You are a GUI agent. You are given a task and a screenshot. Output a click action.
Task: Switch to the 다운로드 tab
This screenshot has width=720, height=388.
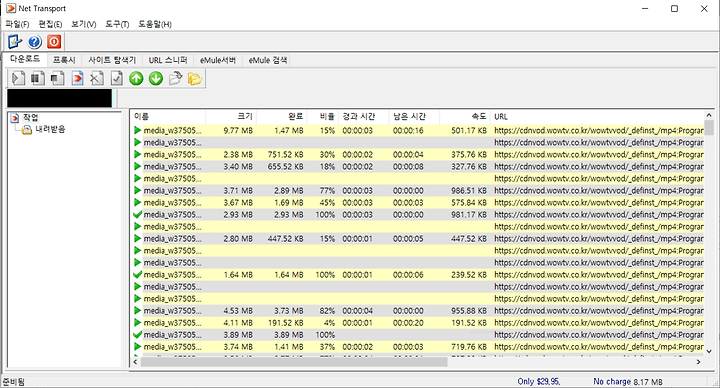(25, 59)
